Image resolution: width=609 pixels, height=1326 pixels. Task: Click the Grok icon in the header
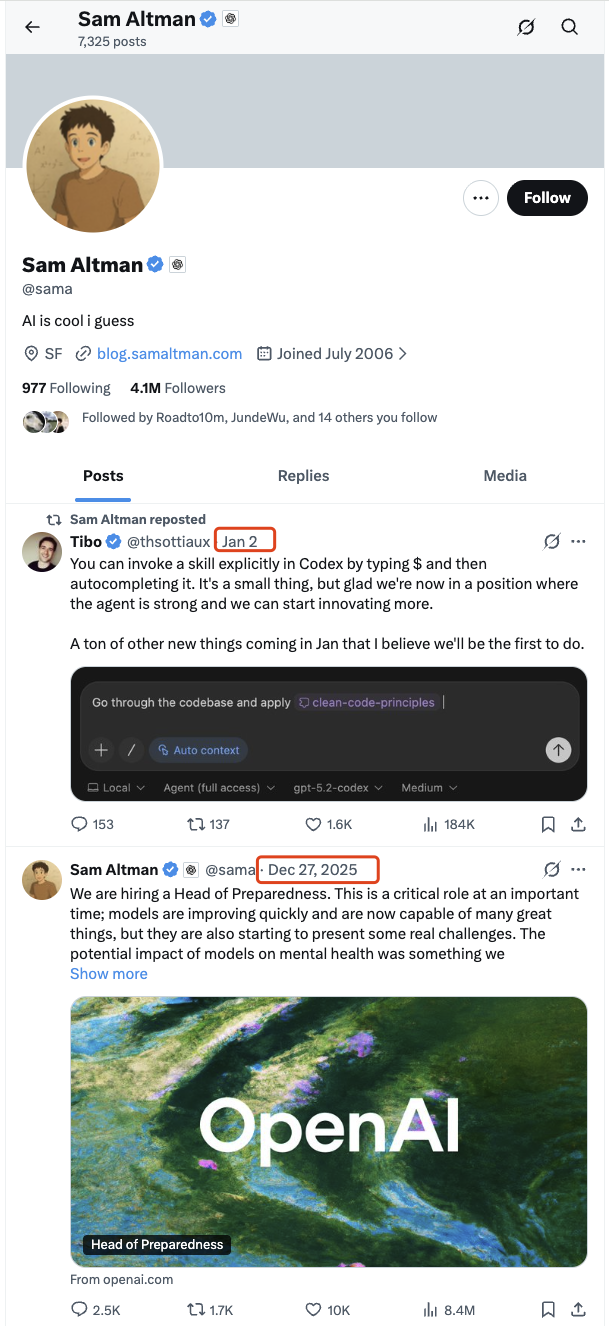click(x=526, y=27)
